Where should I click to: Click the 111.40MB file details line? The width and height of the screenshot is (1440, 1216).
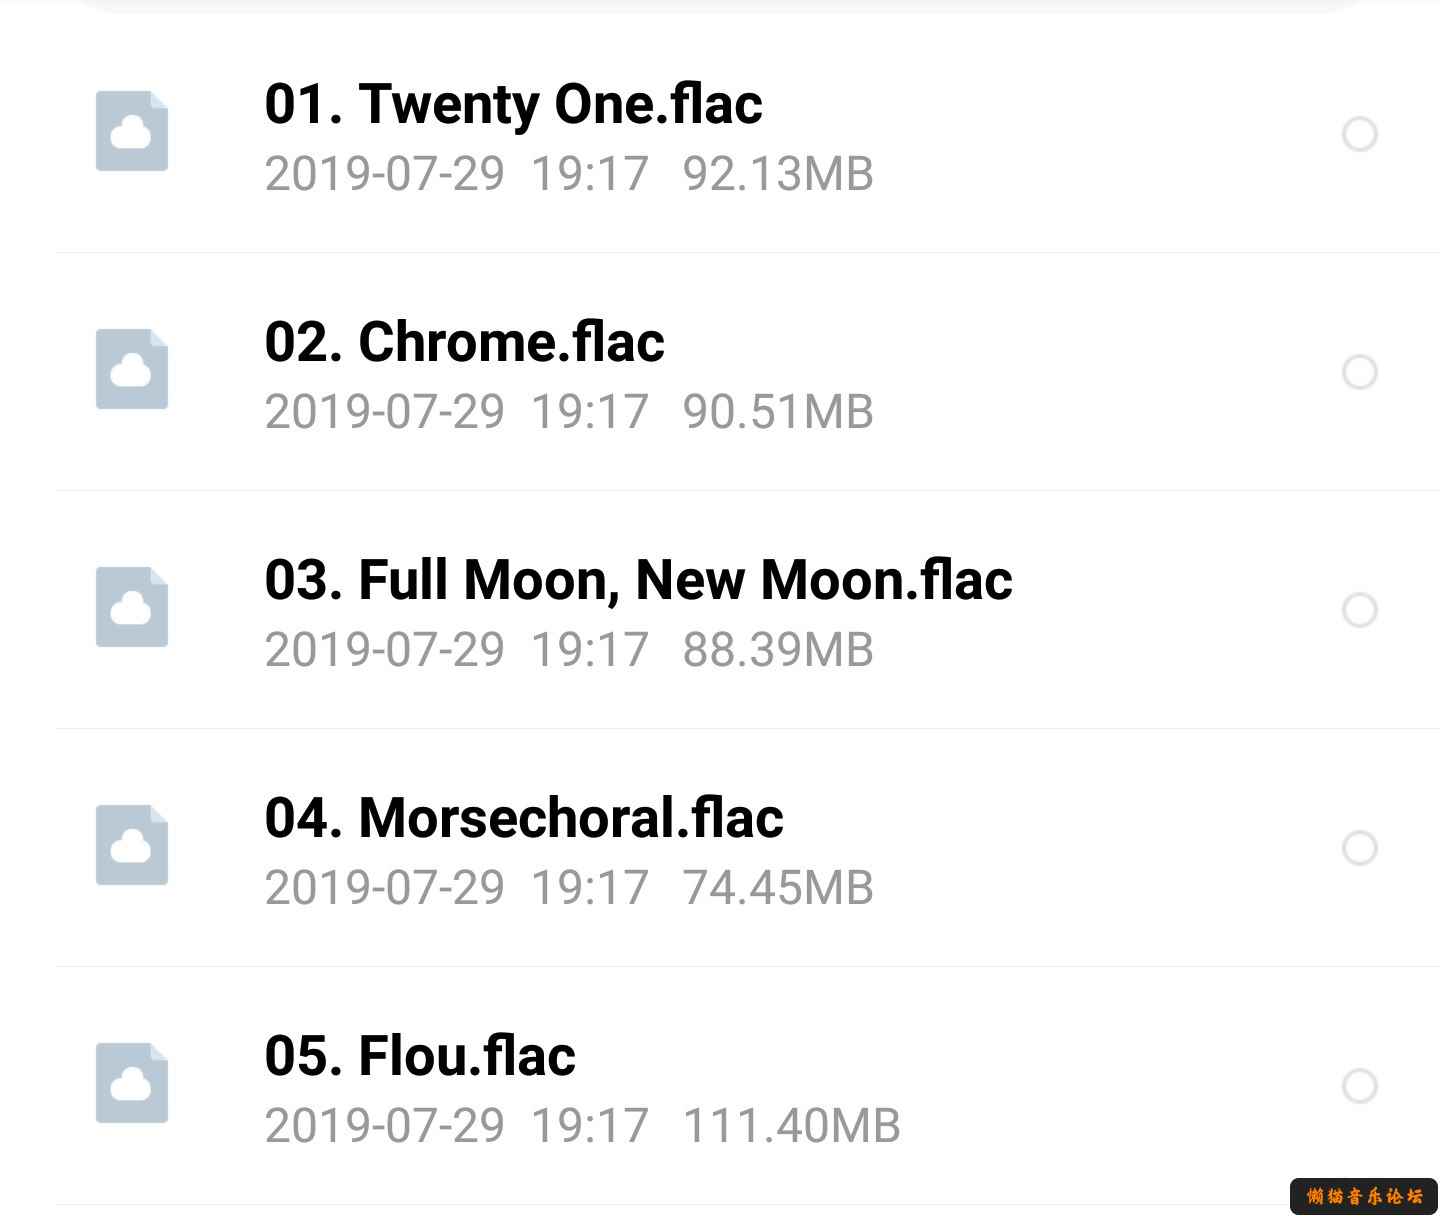(x=582, y=1126)
